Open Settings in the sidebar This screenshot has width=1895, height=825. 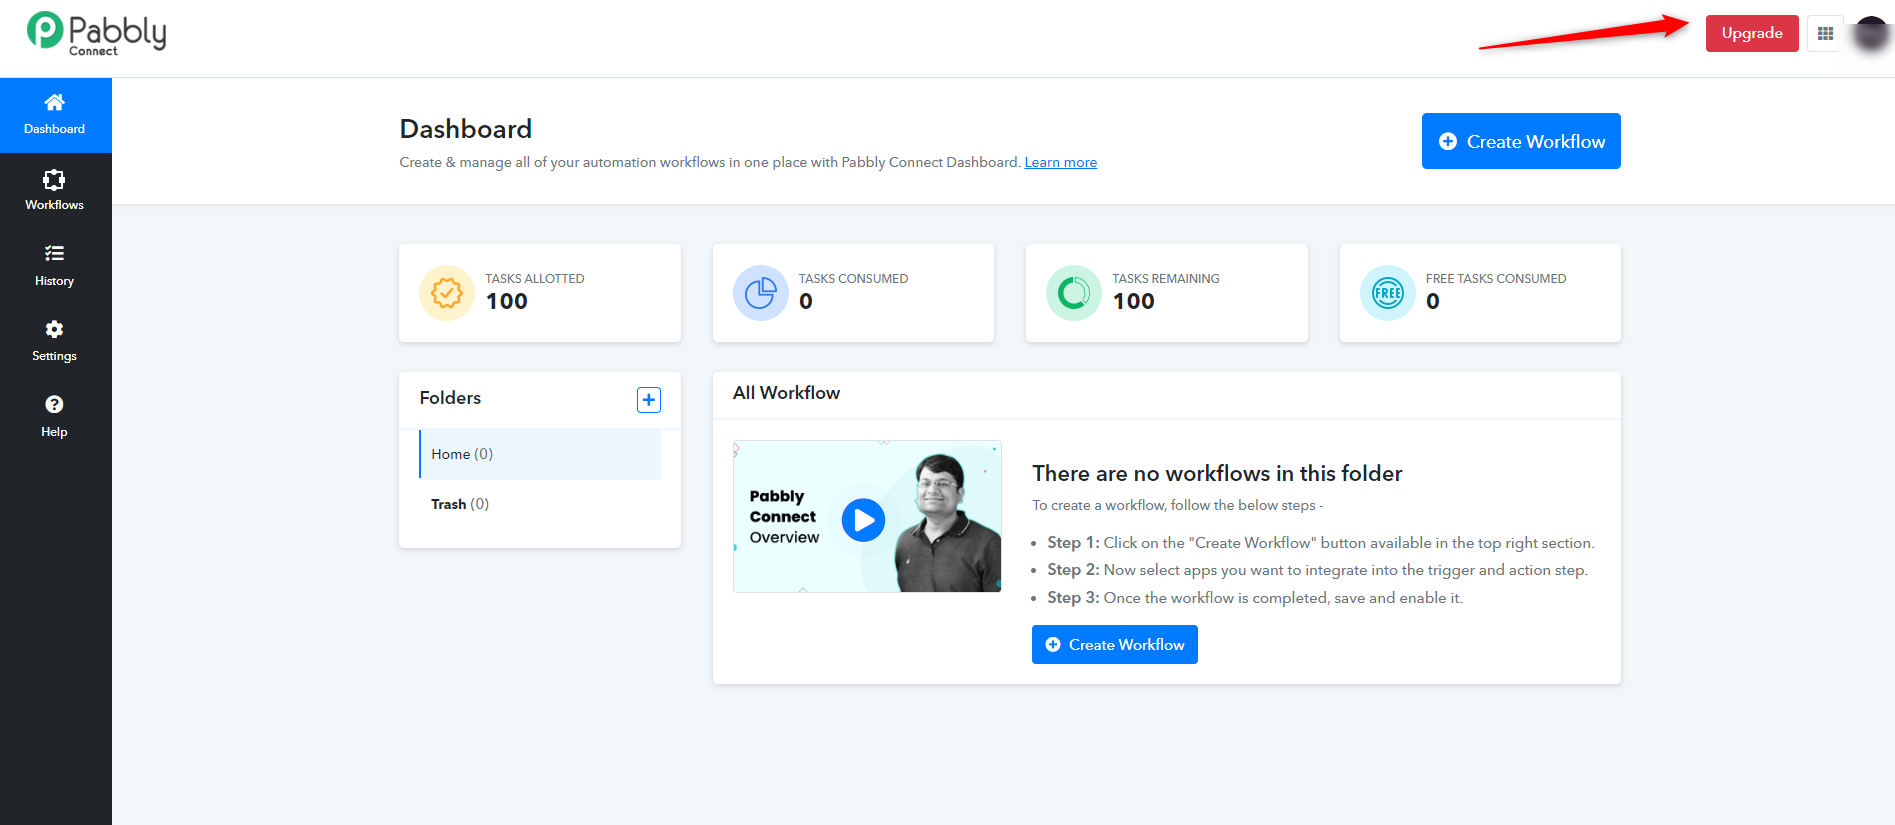55,342
